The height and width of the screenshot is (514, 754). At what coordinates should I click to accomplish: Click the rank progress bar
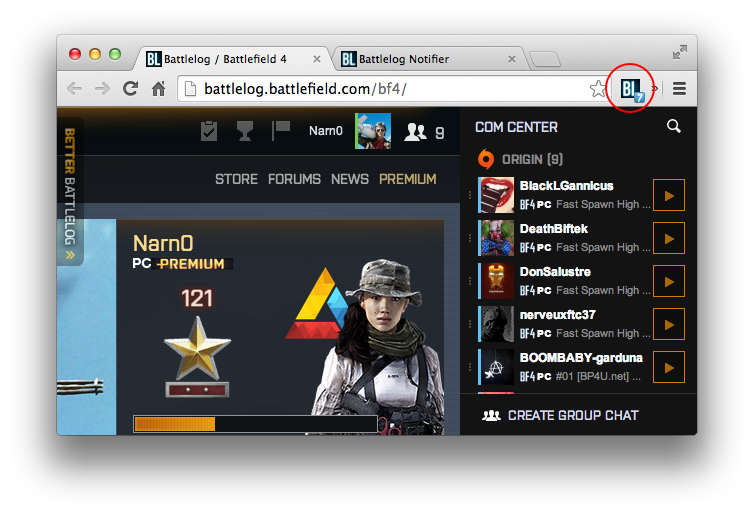pyautogui.click(x=255, y=424)
